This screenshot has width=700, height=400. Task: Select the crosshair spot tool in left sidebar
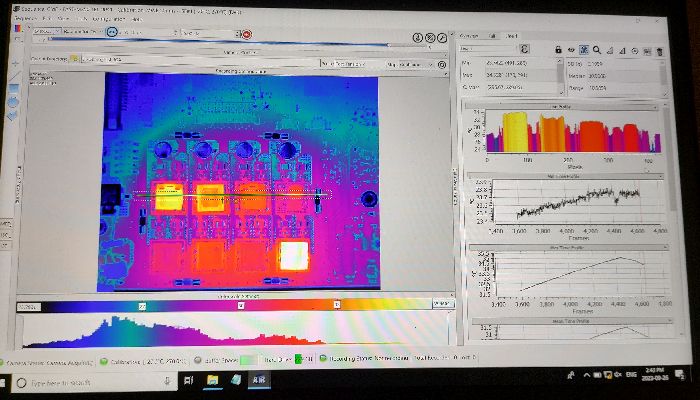pyautogui.click(x=13, y=63)
